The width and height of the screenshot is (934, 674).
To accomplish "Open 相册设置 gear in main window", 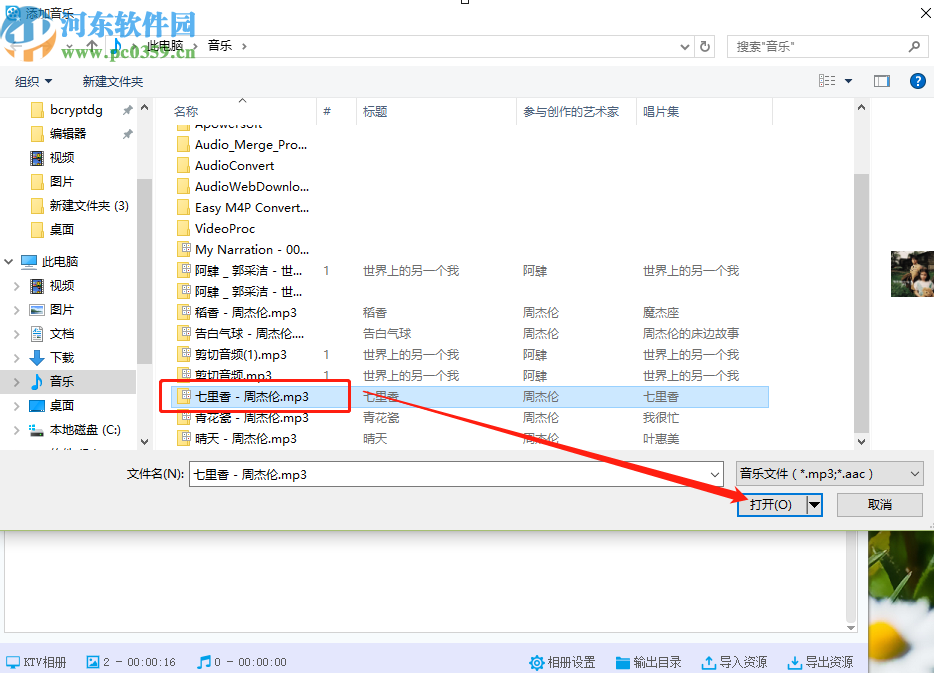I will point(562,662).
